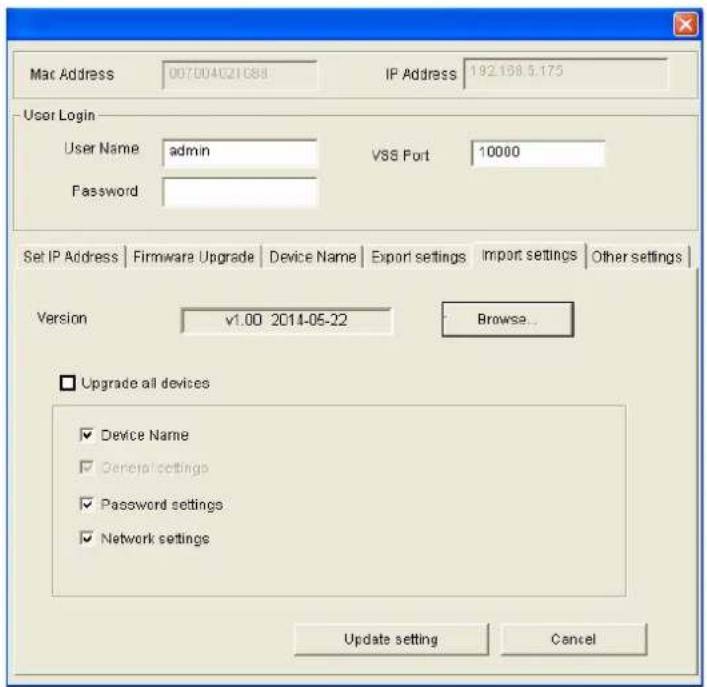The height and width of the screenshot is (687, 707).
Task: Close the dialog with the red X button
Action: 685,24
